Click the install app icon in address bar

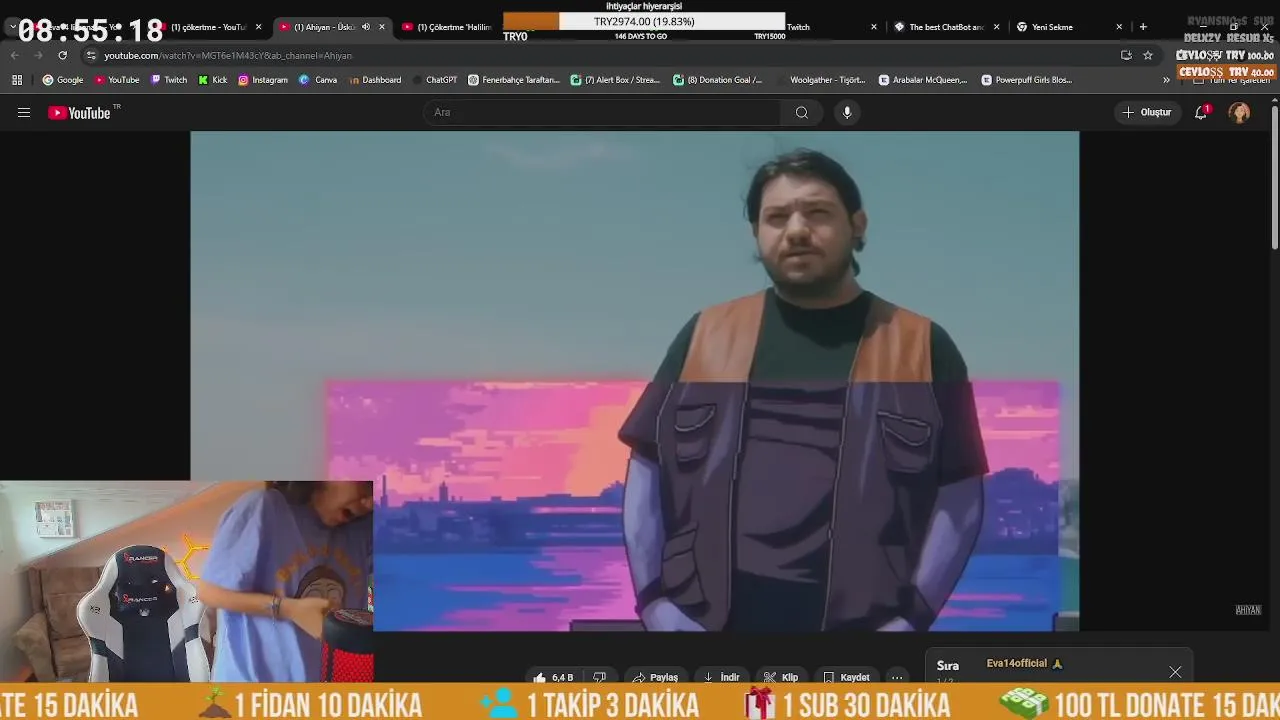pyautogui.click(x=1126, y=55)
